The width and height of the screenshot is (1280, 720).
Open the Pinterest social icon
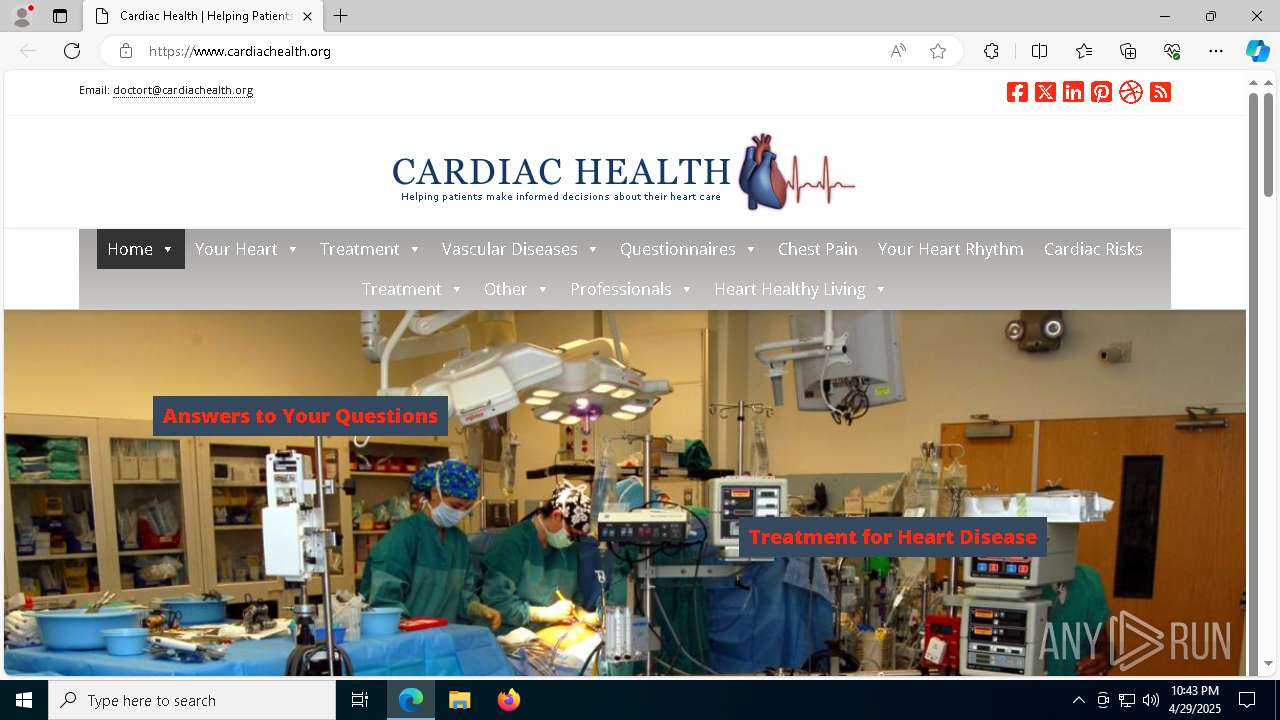1101,92
